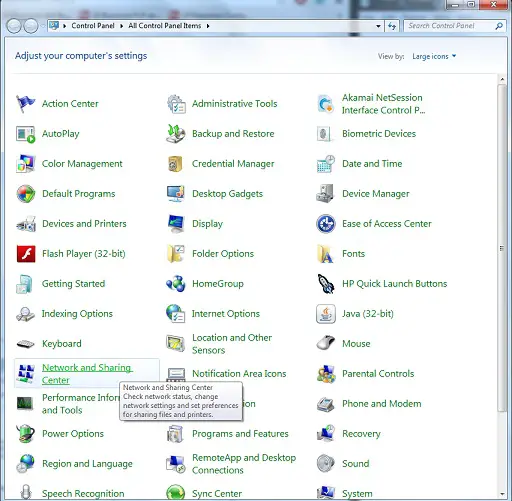Click the Back navigation button
Screen dimensions: 512x501
[14, 26]
